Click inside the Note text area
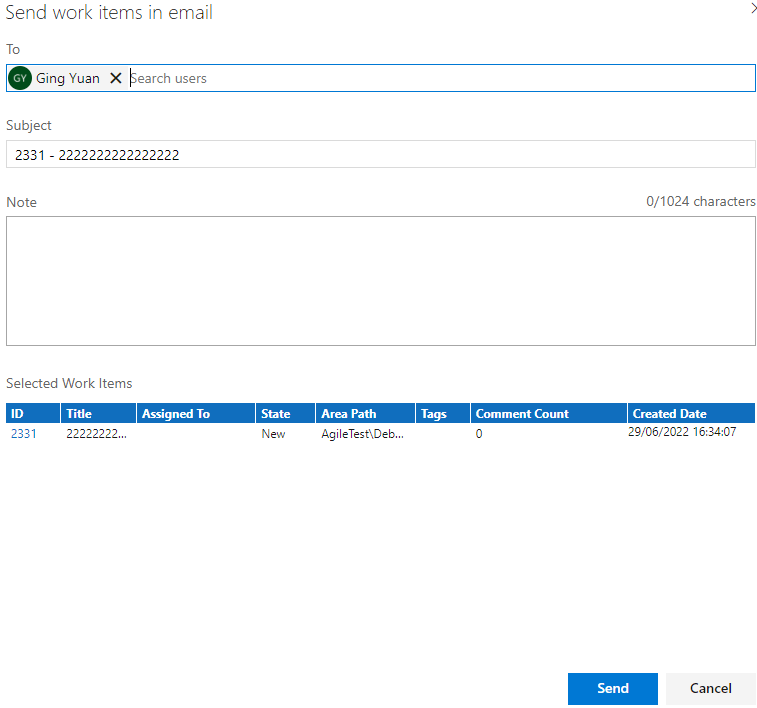The width and height of the screenshot is (757, 708). click(x=380, y=281)
